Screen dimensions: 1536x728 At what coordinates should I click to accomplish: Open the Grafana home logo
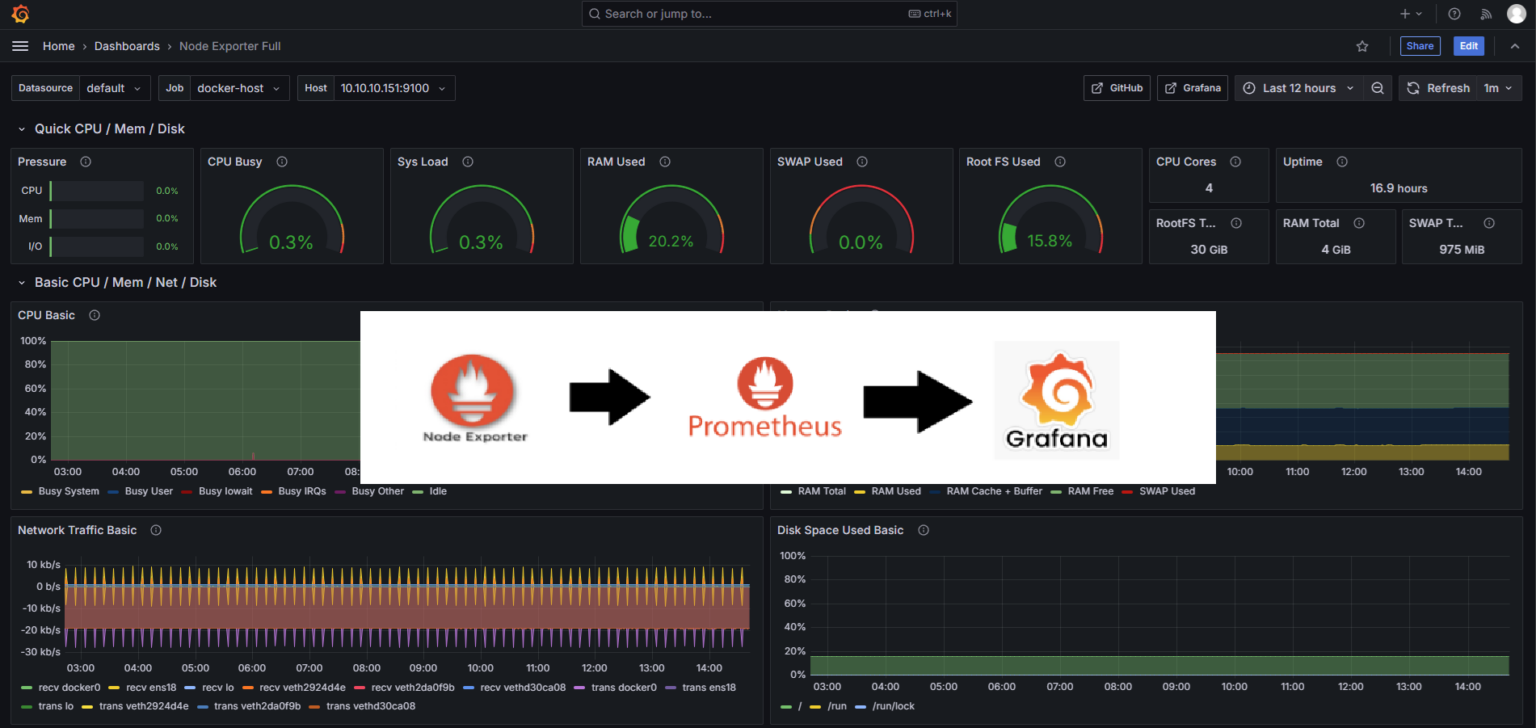click(x=20, y=13)
